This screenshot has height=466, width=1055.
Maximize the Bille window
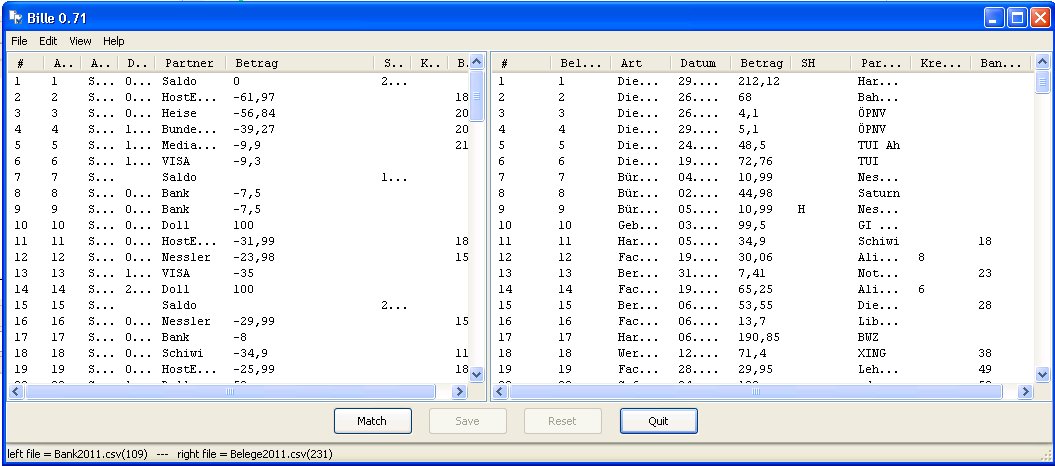click(1016, 17)
